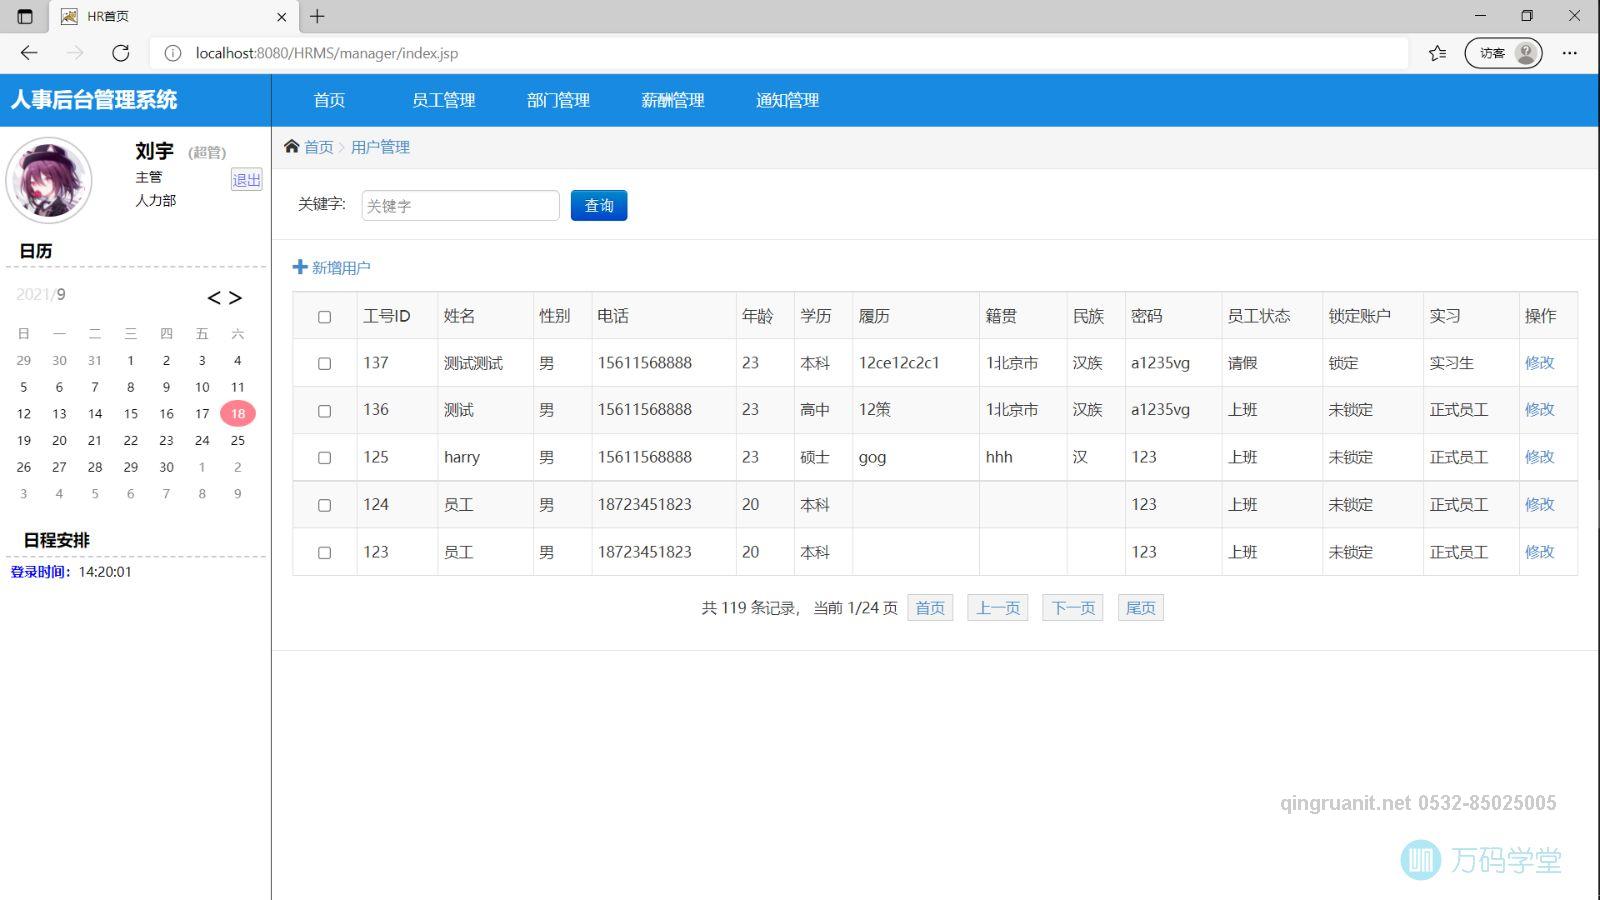This screenshot has width=1600, height=900.
Task: Switch to the HR首页 browser tab
Action: [107, 16]
